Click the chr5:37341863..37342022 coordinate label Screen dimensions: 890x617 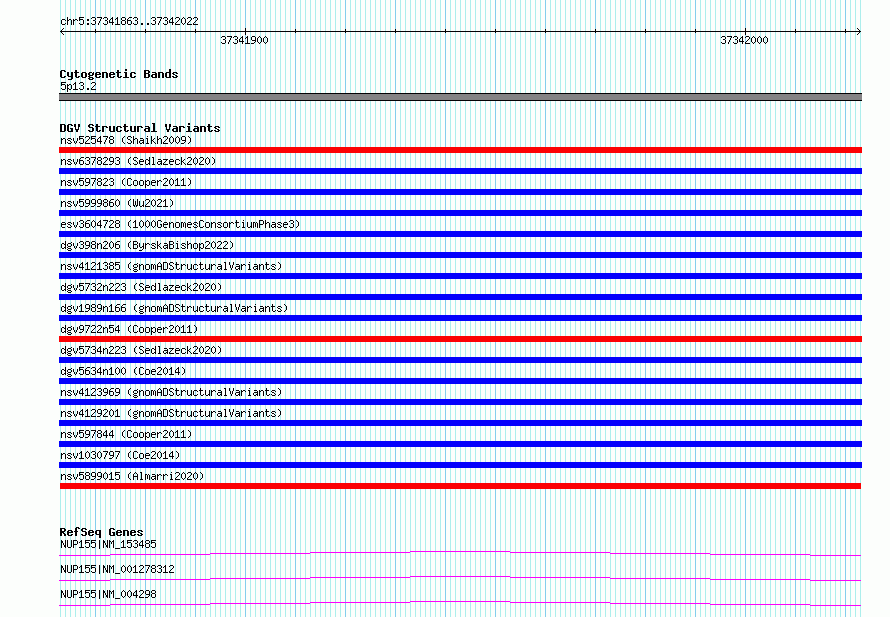click(129, 21)
